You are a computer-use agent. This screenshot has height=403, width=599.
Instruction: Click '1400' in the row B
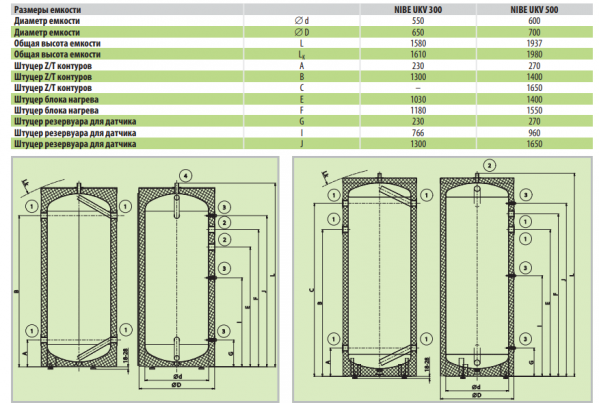click(x=534, y=77)
